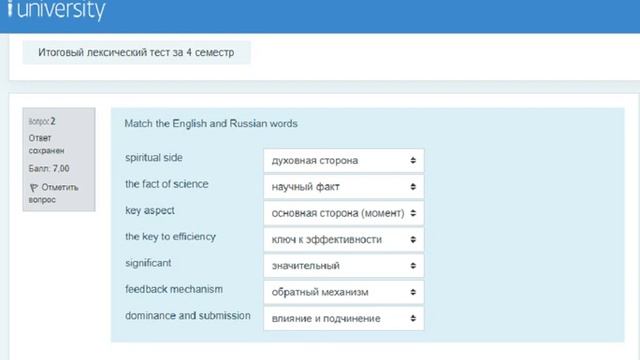
Task: Click the 'Балл: 7,00' text
Action: click(49, 168)
